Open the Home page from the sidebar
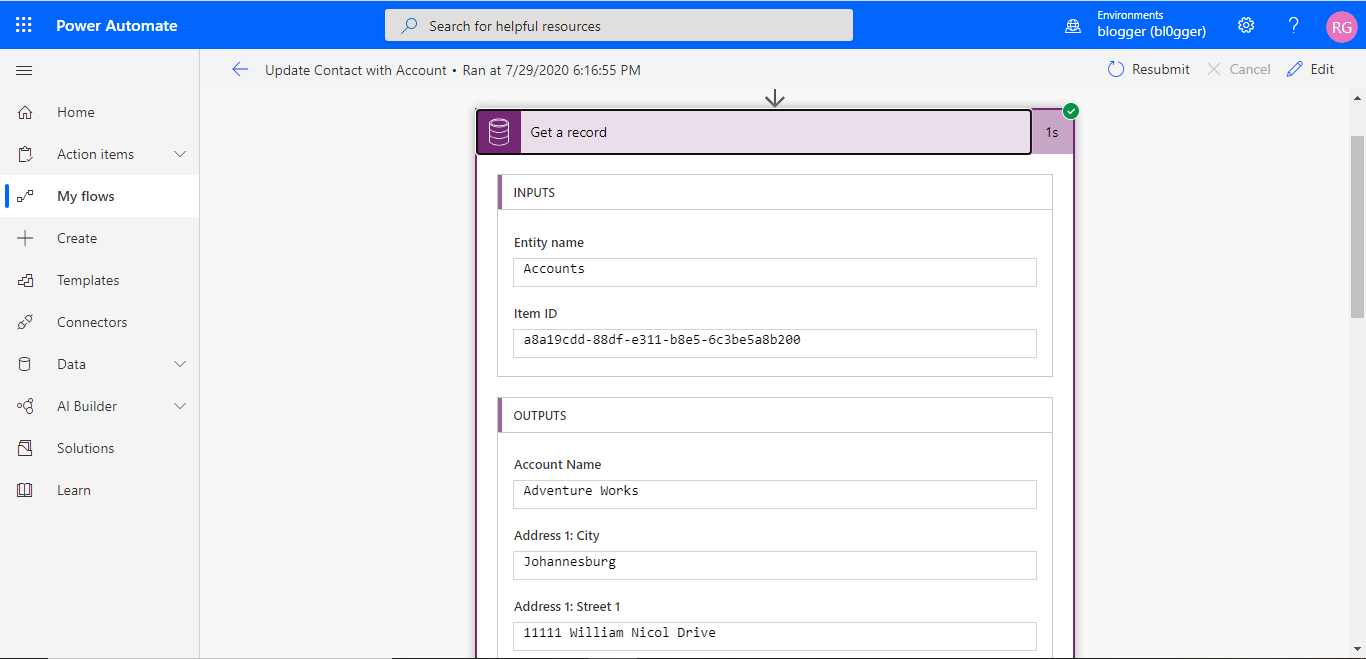 (75, 112)
